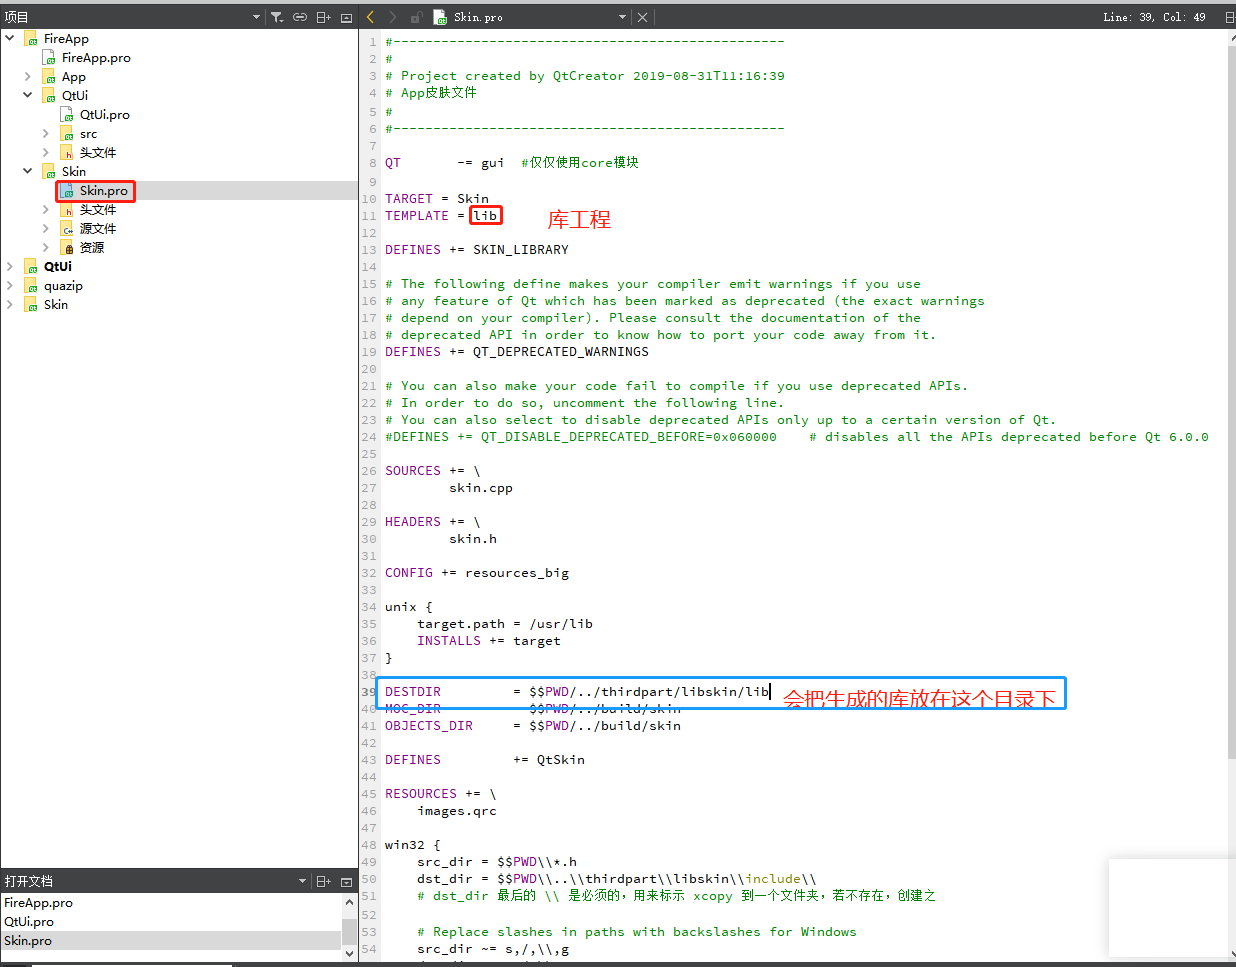Expand 头文件 folder under Skin subproject
This screenshot has height=967, width=1236.
click(x=46, y=209)
